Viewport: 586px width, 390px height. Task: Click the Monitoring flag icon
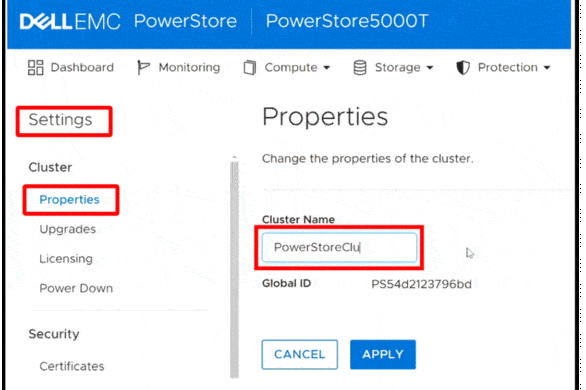[x=143, y=68]
